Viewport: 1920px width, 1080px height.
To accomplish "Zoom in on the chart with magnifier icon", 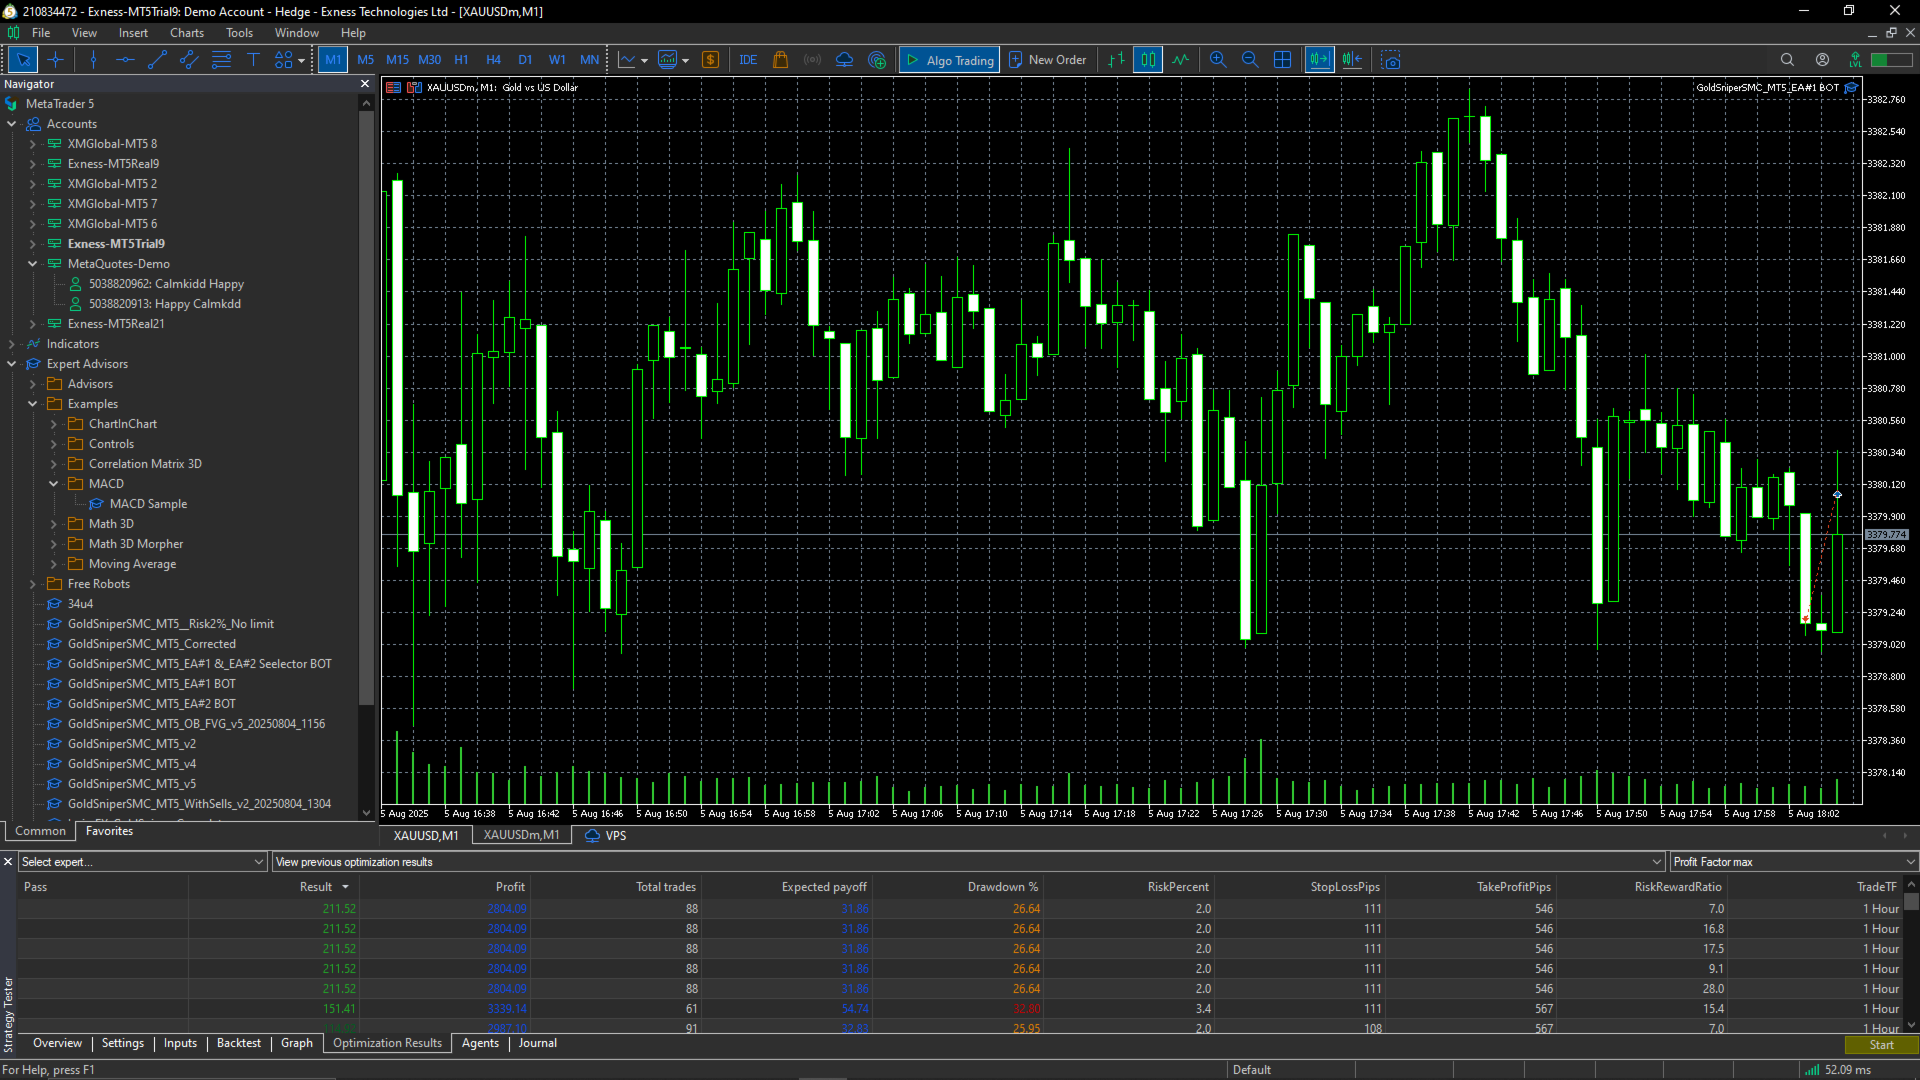I will 1218,59.
